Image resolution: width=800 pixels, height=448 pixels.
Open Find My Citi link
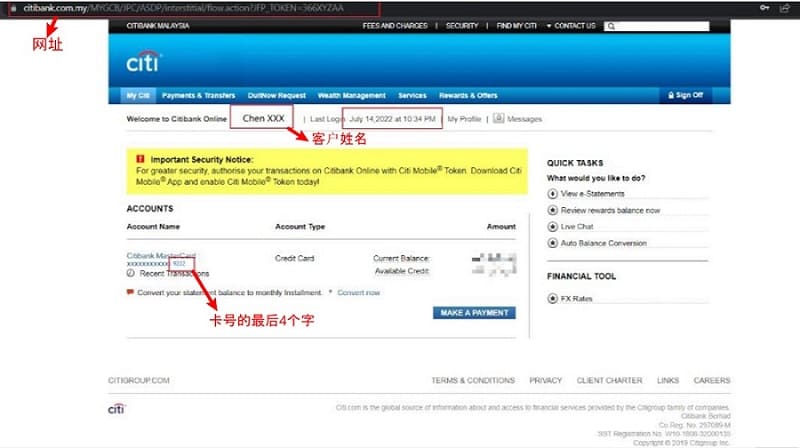click(516, 26)
